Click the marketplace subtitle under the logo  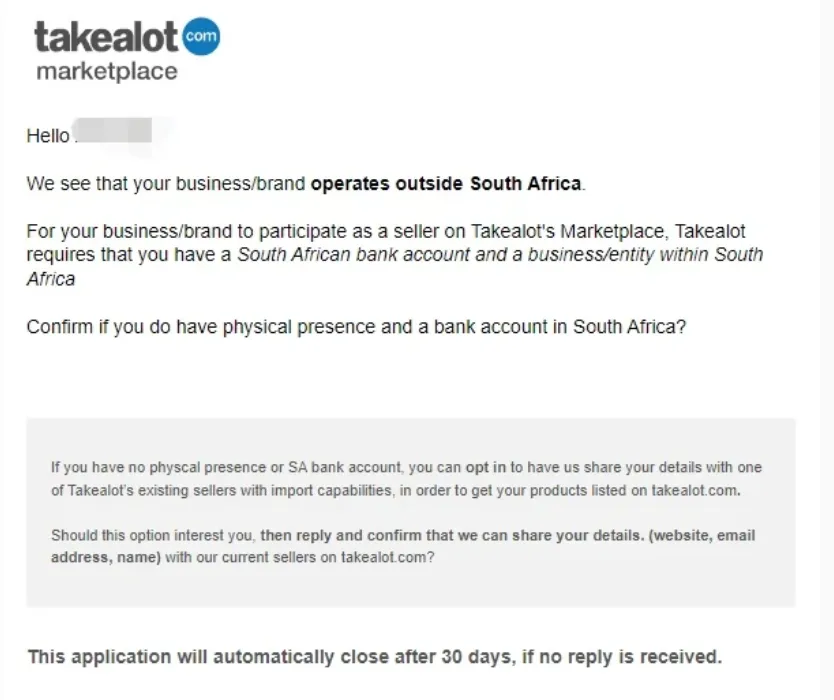pos(107,72)
